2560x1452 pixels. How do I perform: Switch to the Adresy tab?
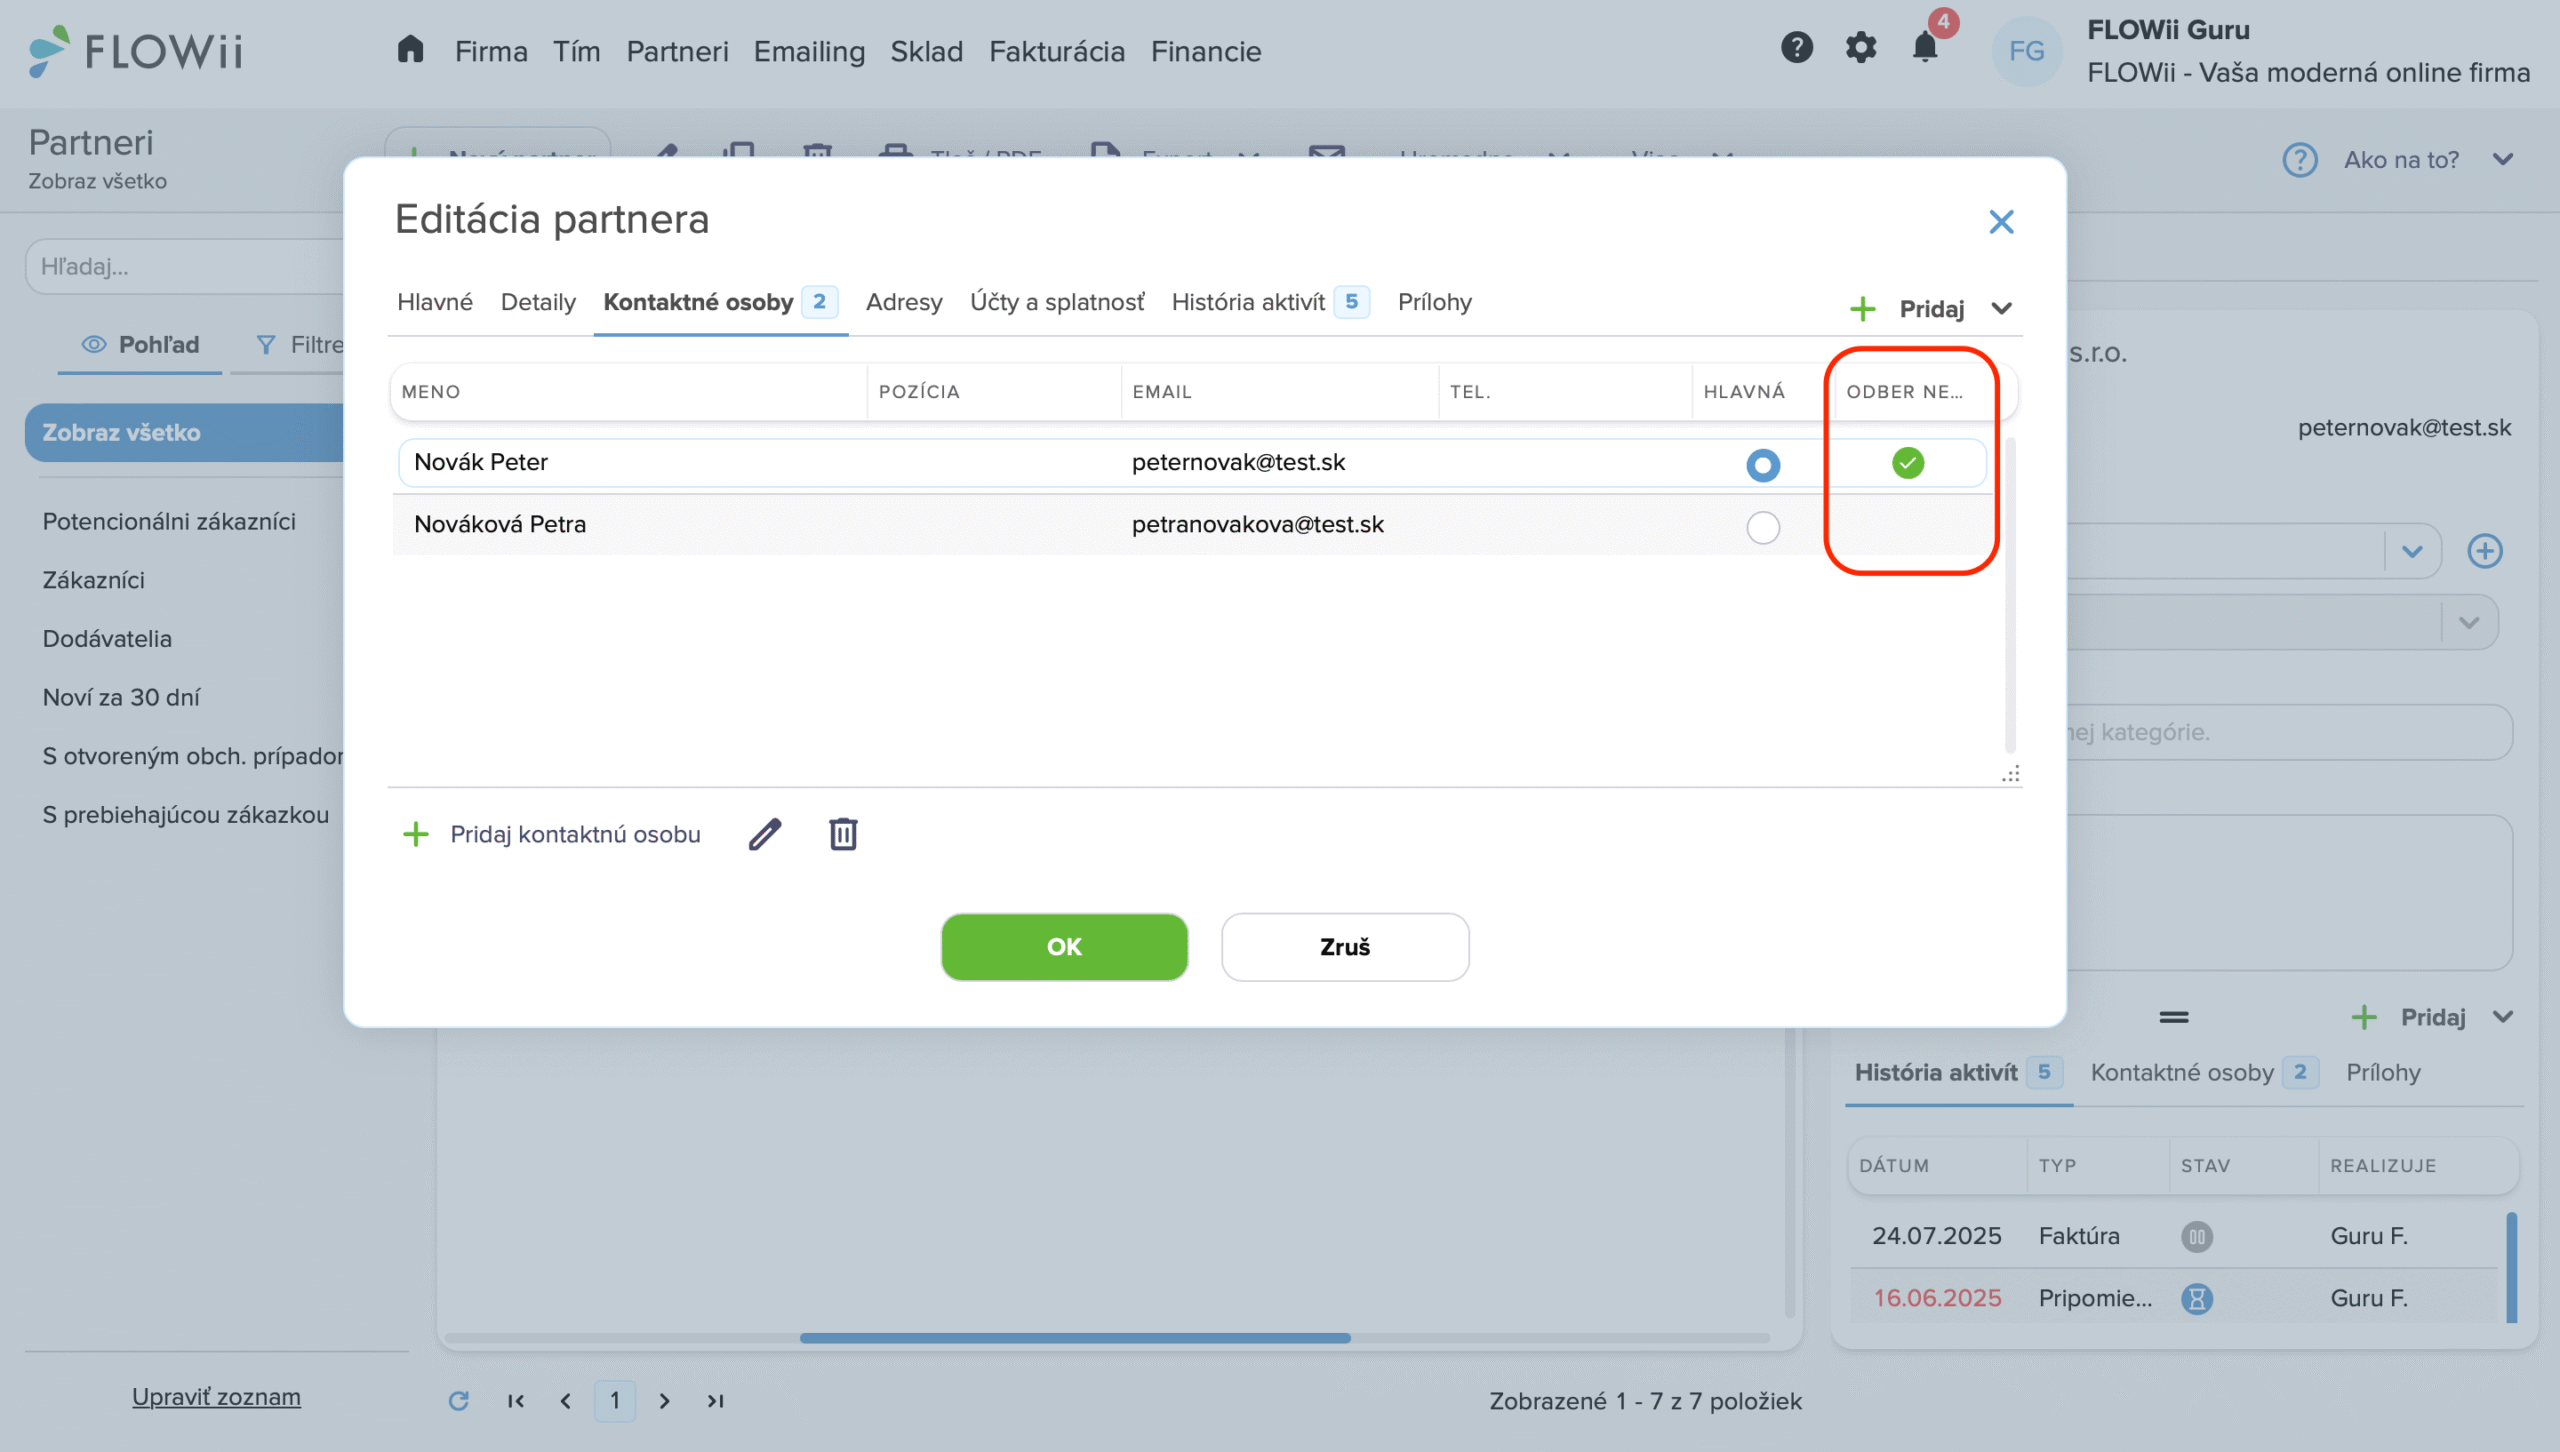(x=903, y=302)
